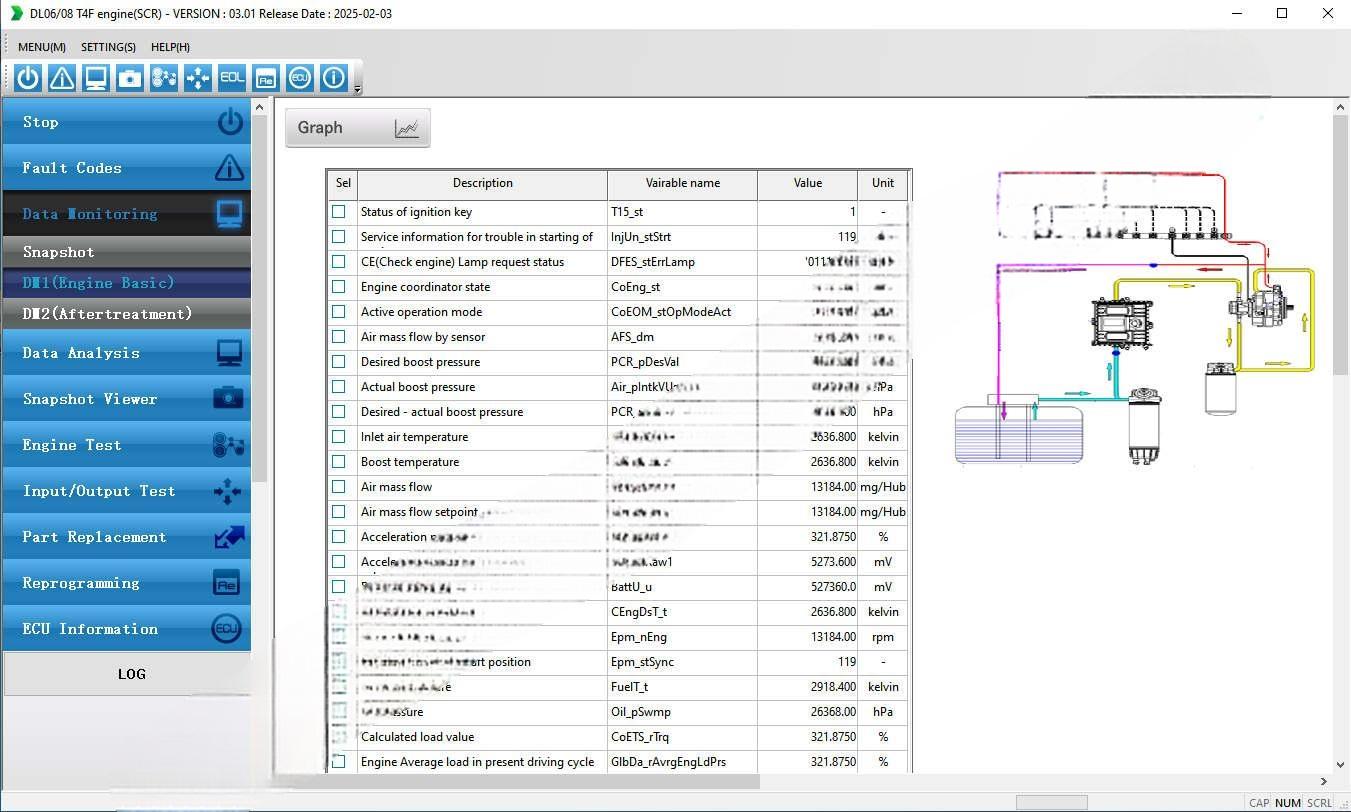Check the Status of ignition key checkbox
Screen dimensions: 1351x812
[339, 212]
